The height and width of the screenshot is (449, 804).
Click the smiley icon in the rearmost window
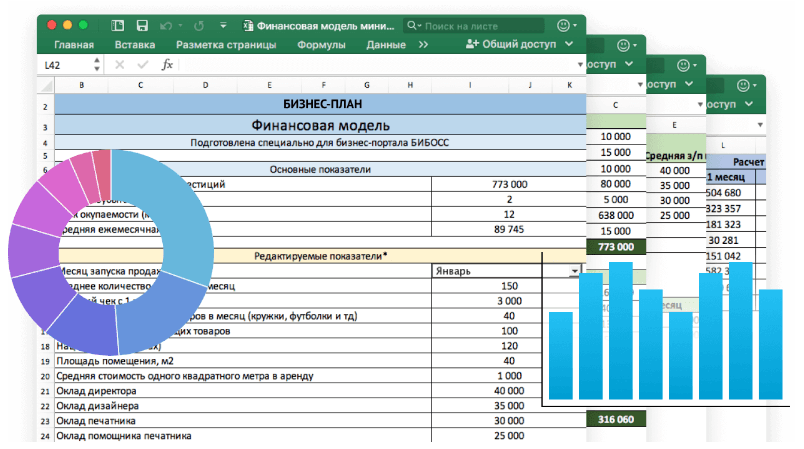pos(743,85)
